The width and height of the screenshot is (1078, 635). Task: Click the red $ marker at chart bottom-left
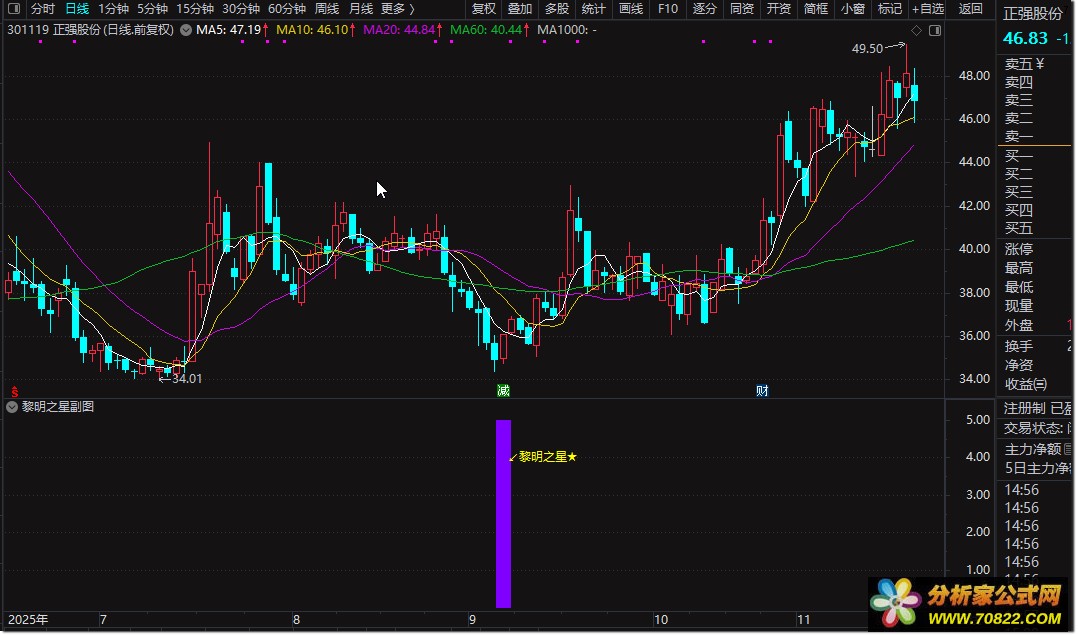(13, 390)
